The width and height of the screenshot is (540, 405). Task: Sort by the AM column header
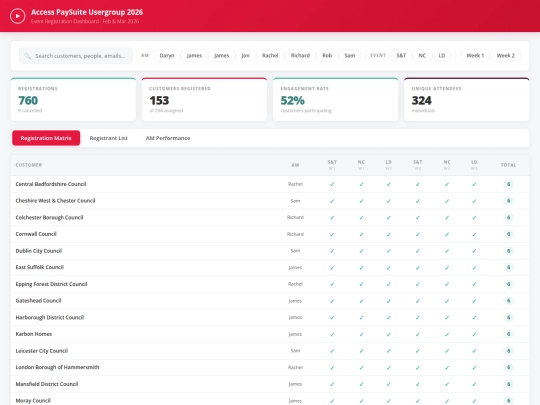295,165
